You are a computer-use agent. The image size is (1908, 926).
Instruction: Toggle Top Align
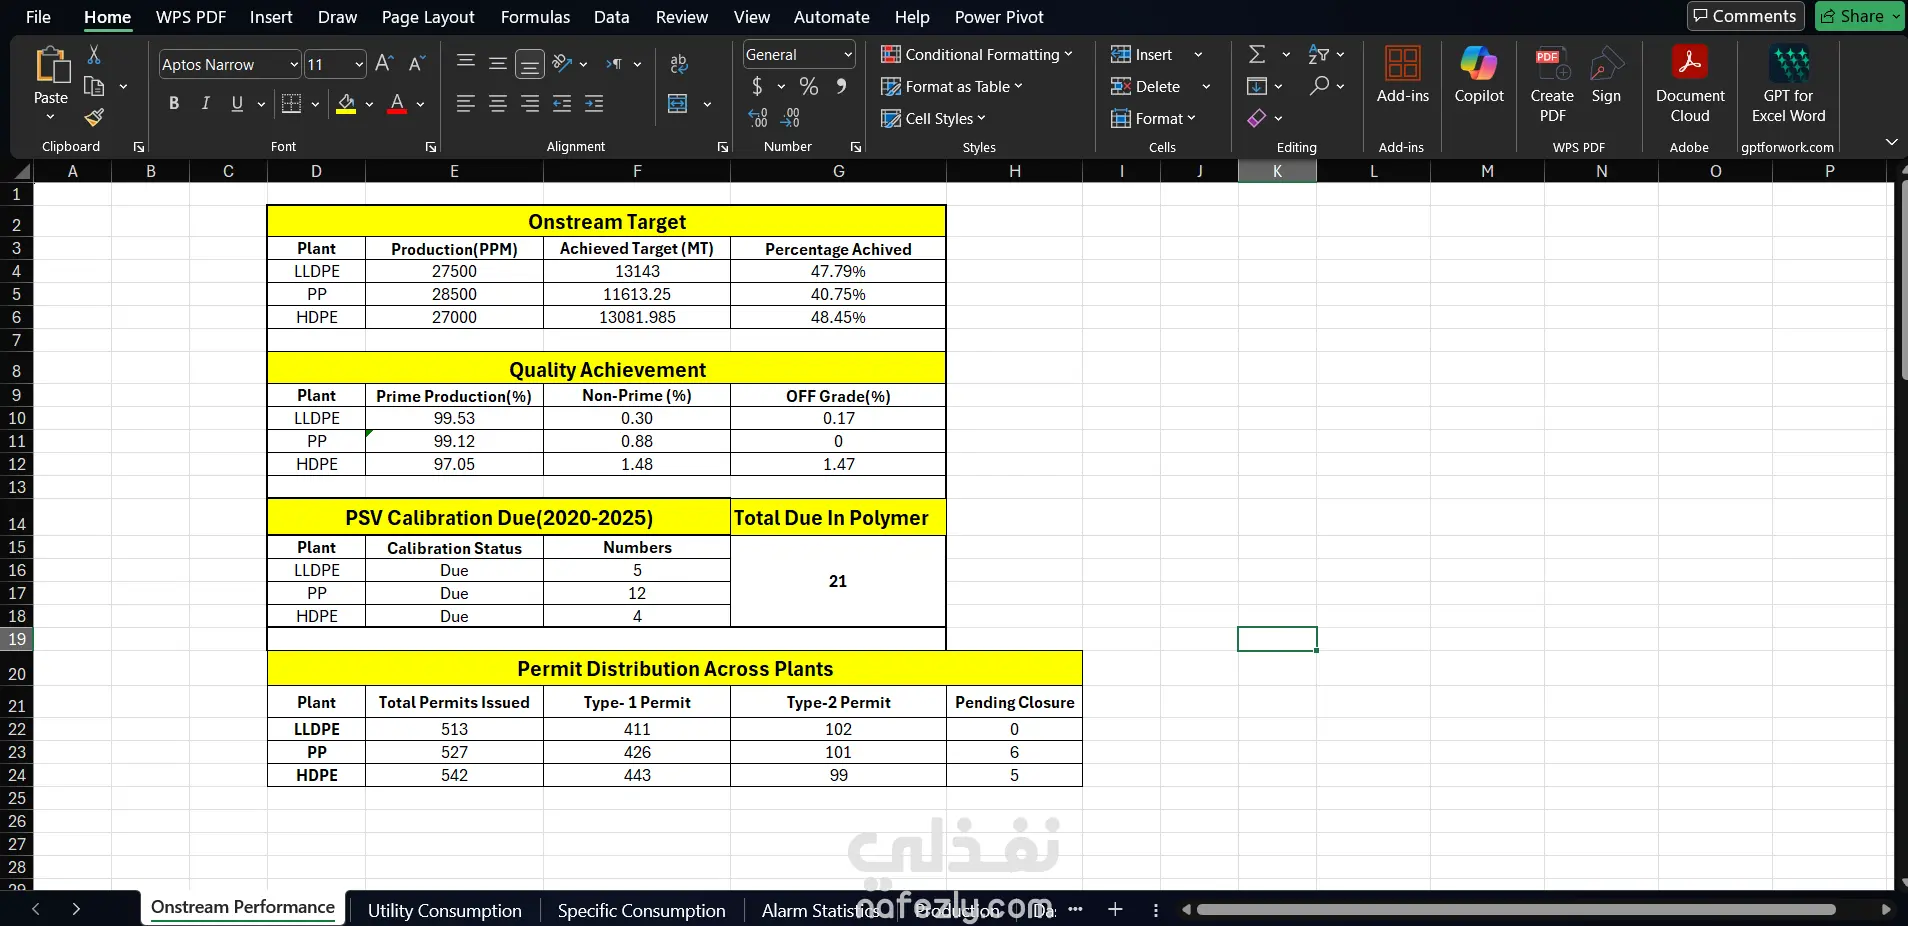click(x=466, y=64)
